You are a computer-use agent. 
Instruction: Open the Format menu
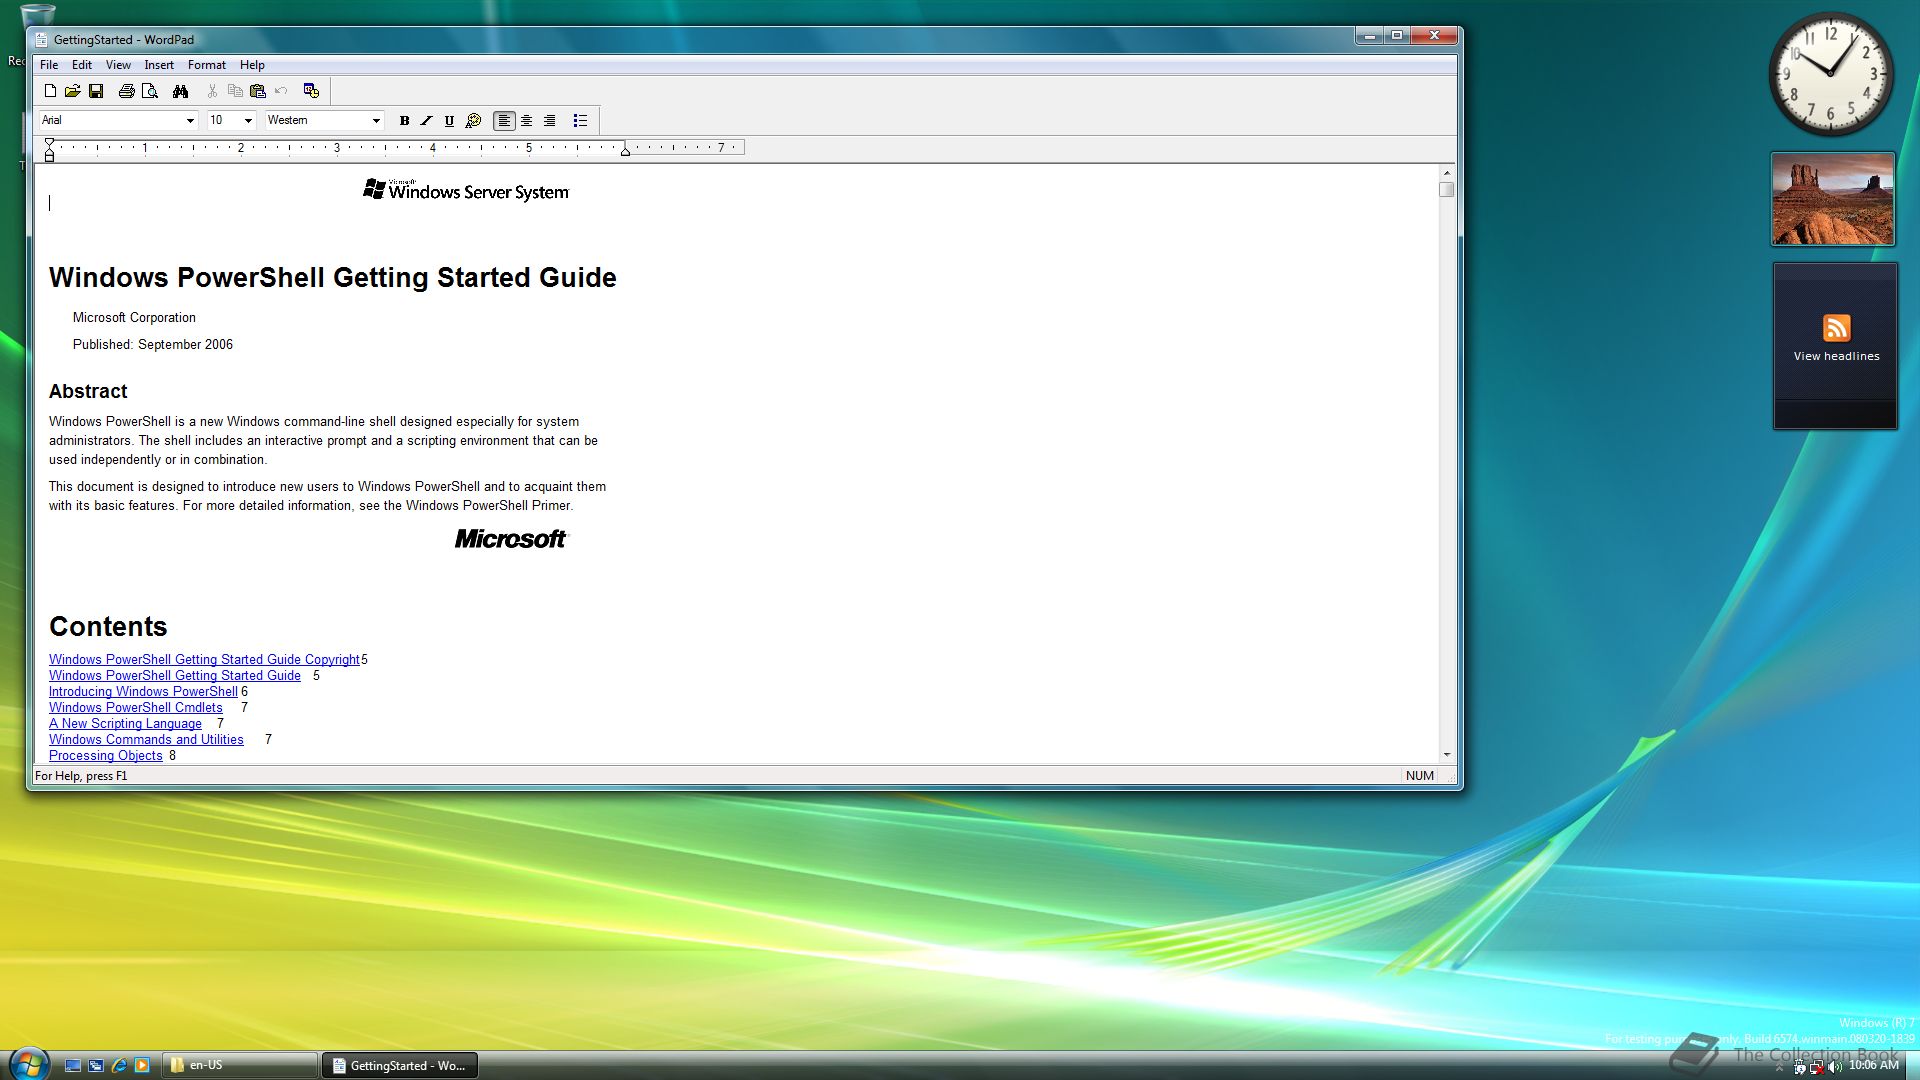(207, 65)
